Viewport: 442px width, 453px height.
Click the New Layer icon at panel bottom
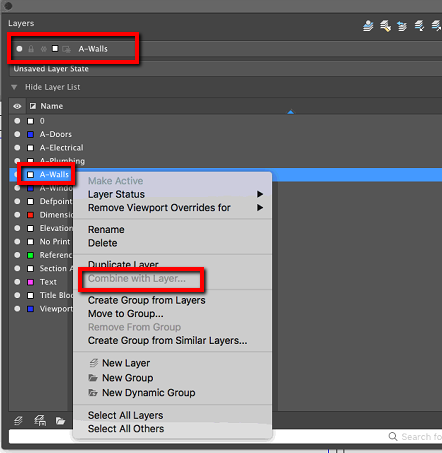coord(18,421)
